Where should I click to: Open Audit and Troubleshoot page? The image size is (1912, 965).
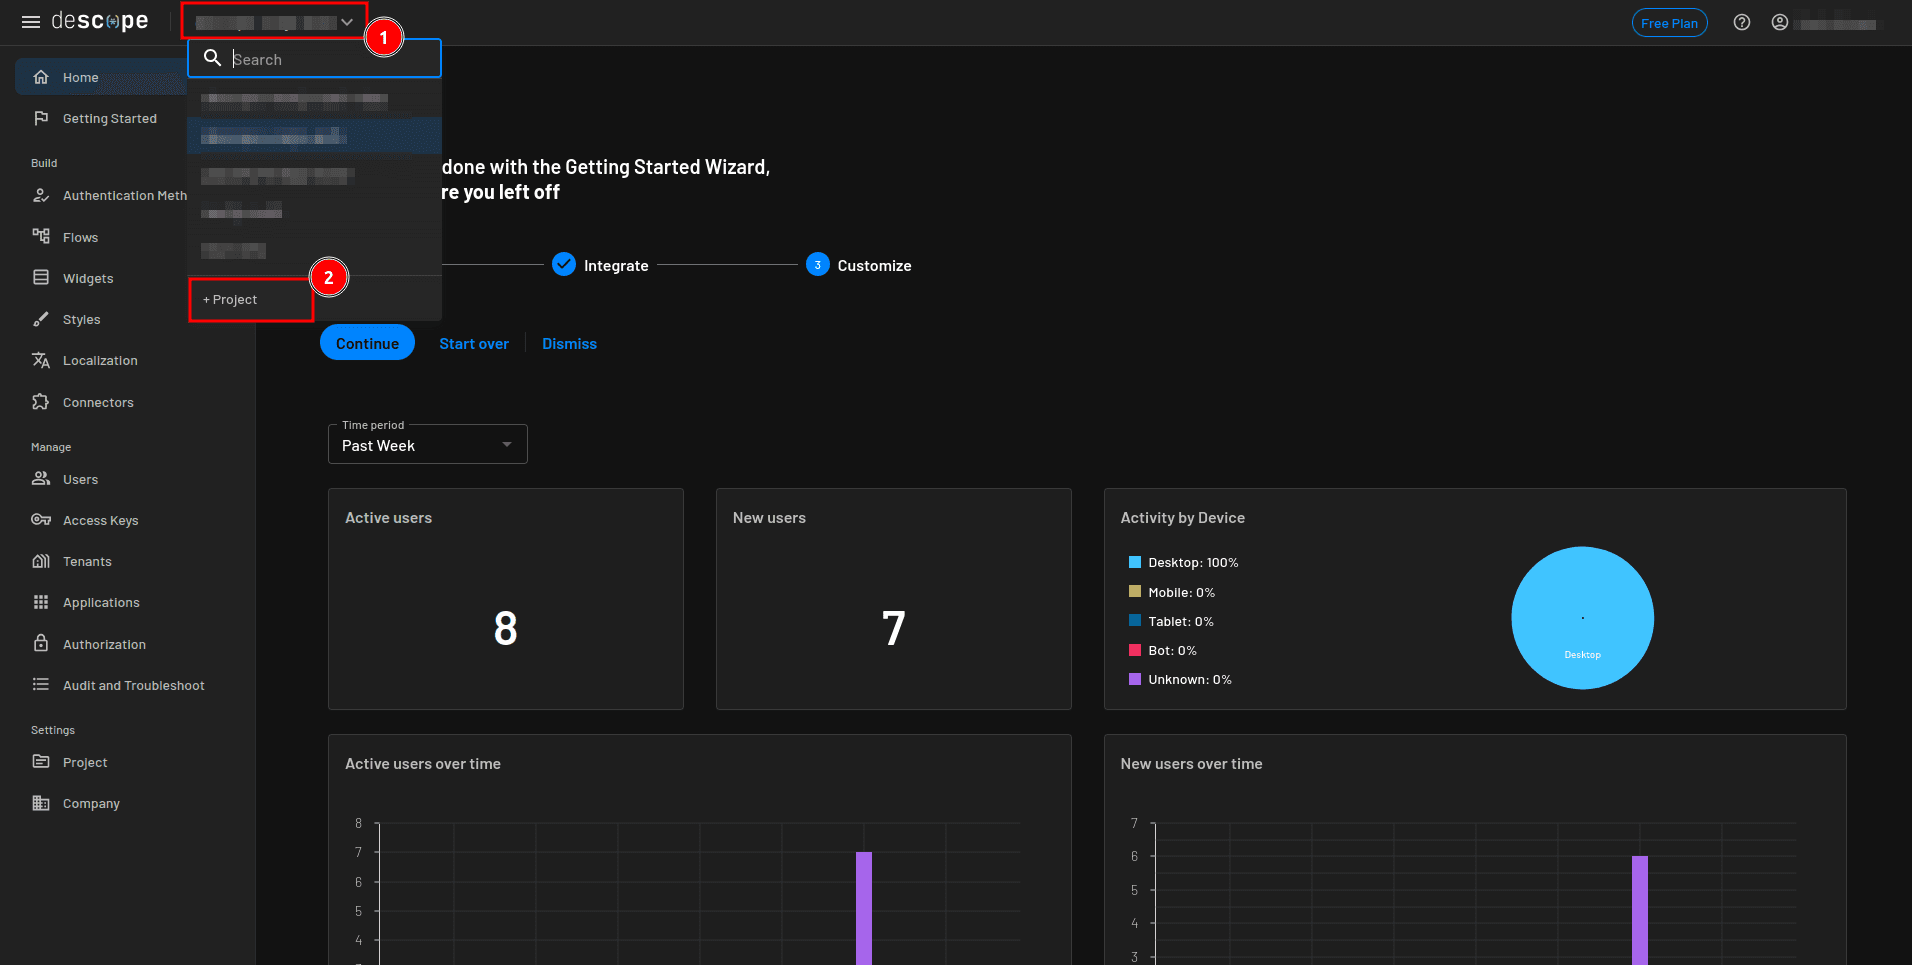coord(133,686)
